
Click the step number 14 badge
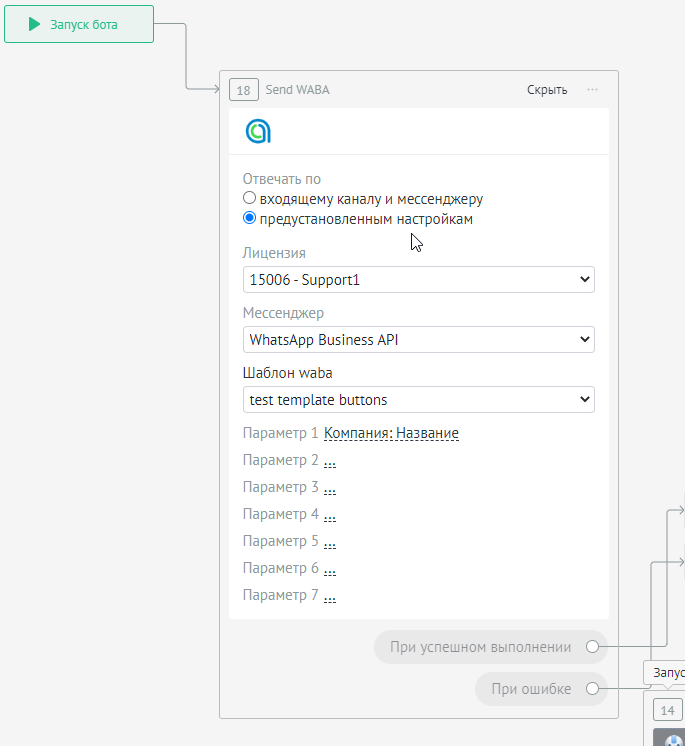coord(667,710)
